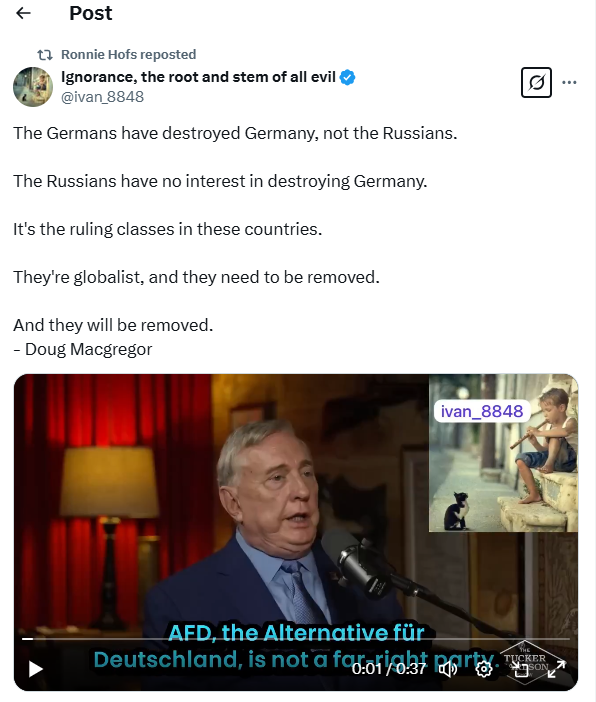Screen dimensions: 596x702
Task: Open Ronnie Hofs reposted link
Action: click(x=129, y=55)
